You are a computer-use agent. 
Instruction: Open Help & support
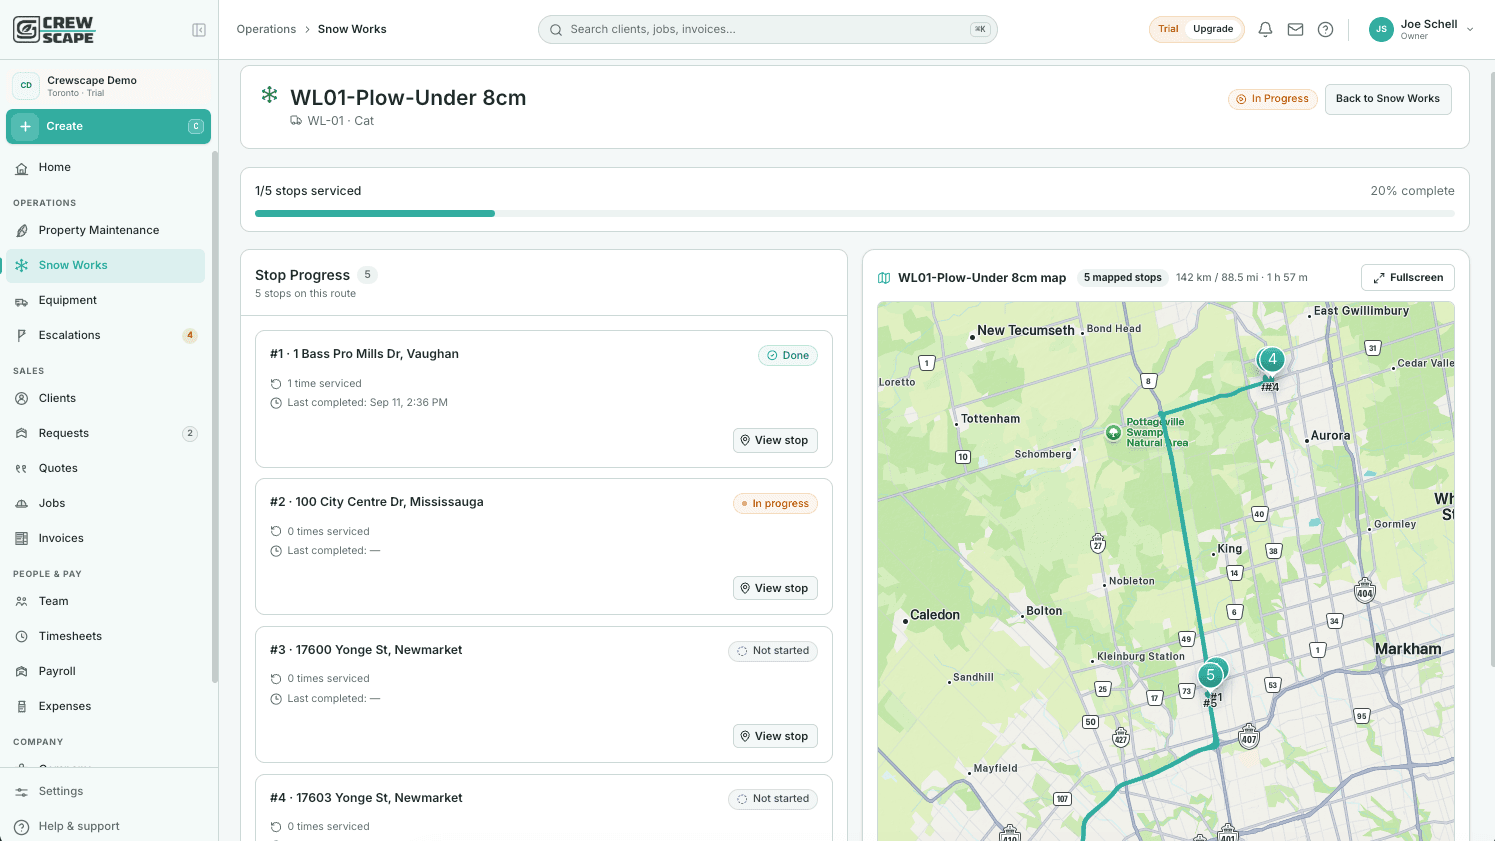tap(109, 826)
